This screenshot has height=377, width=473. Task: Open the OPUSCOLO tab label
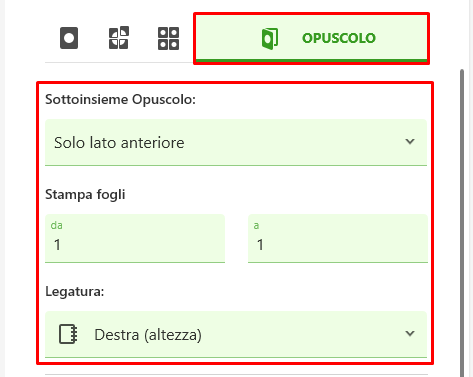coord(339,38)
